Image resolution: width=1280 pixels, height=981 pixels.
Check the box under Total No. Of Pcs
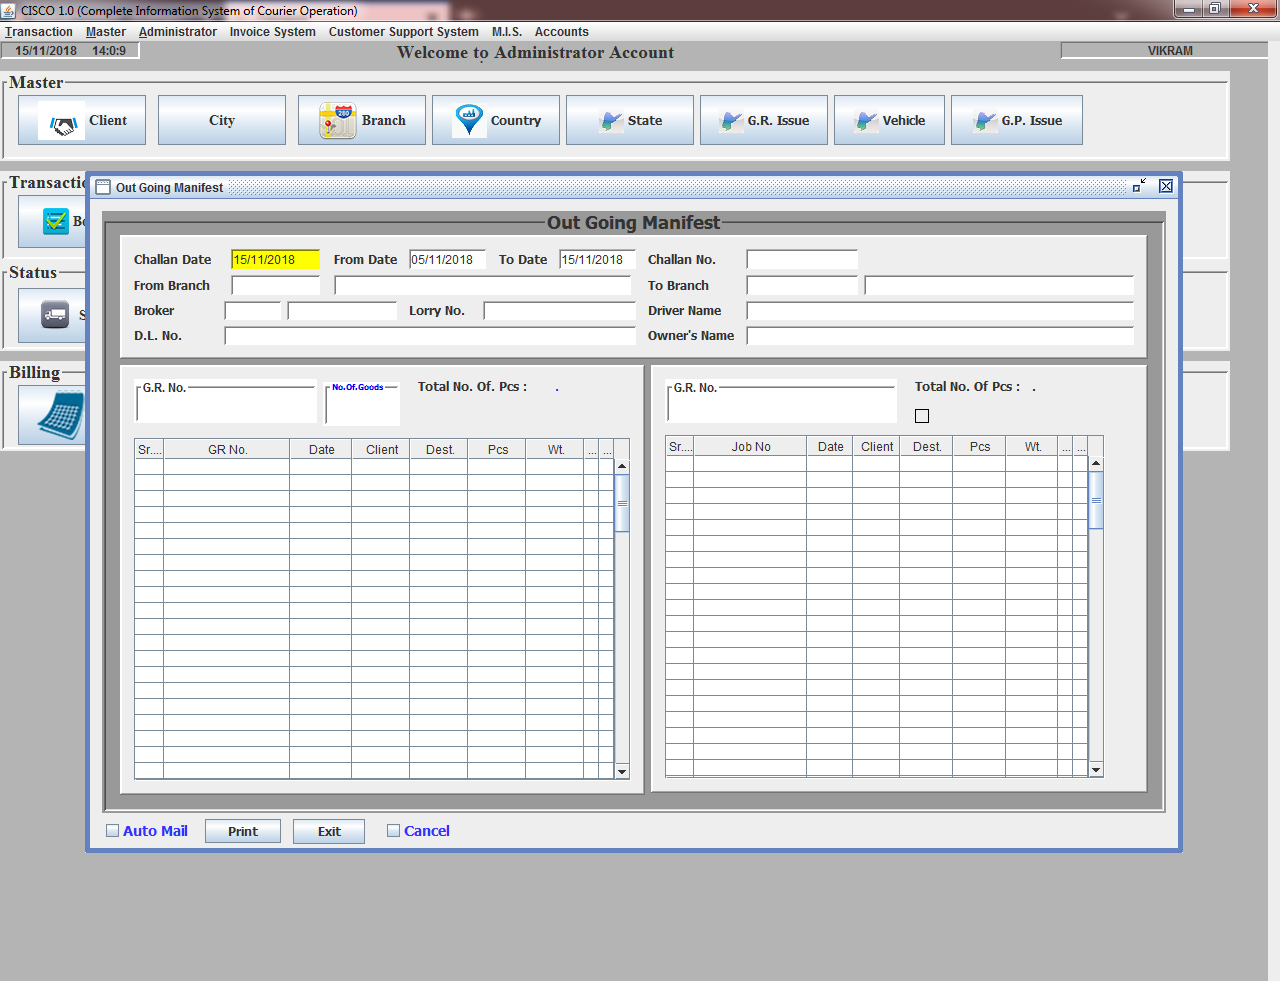point(922,416)
